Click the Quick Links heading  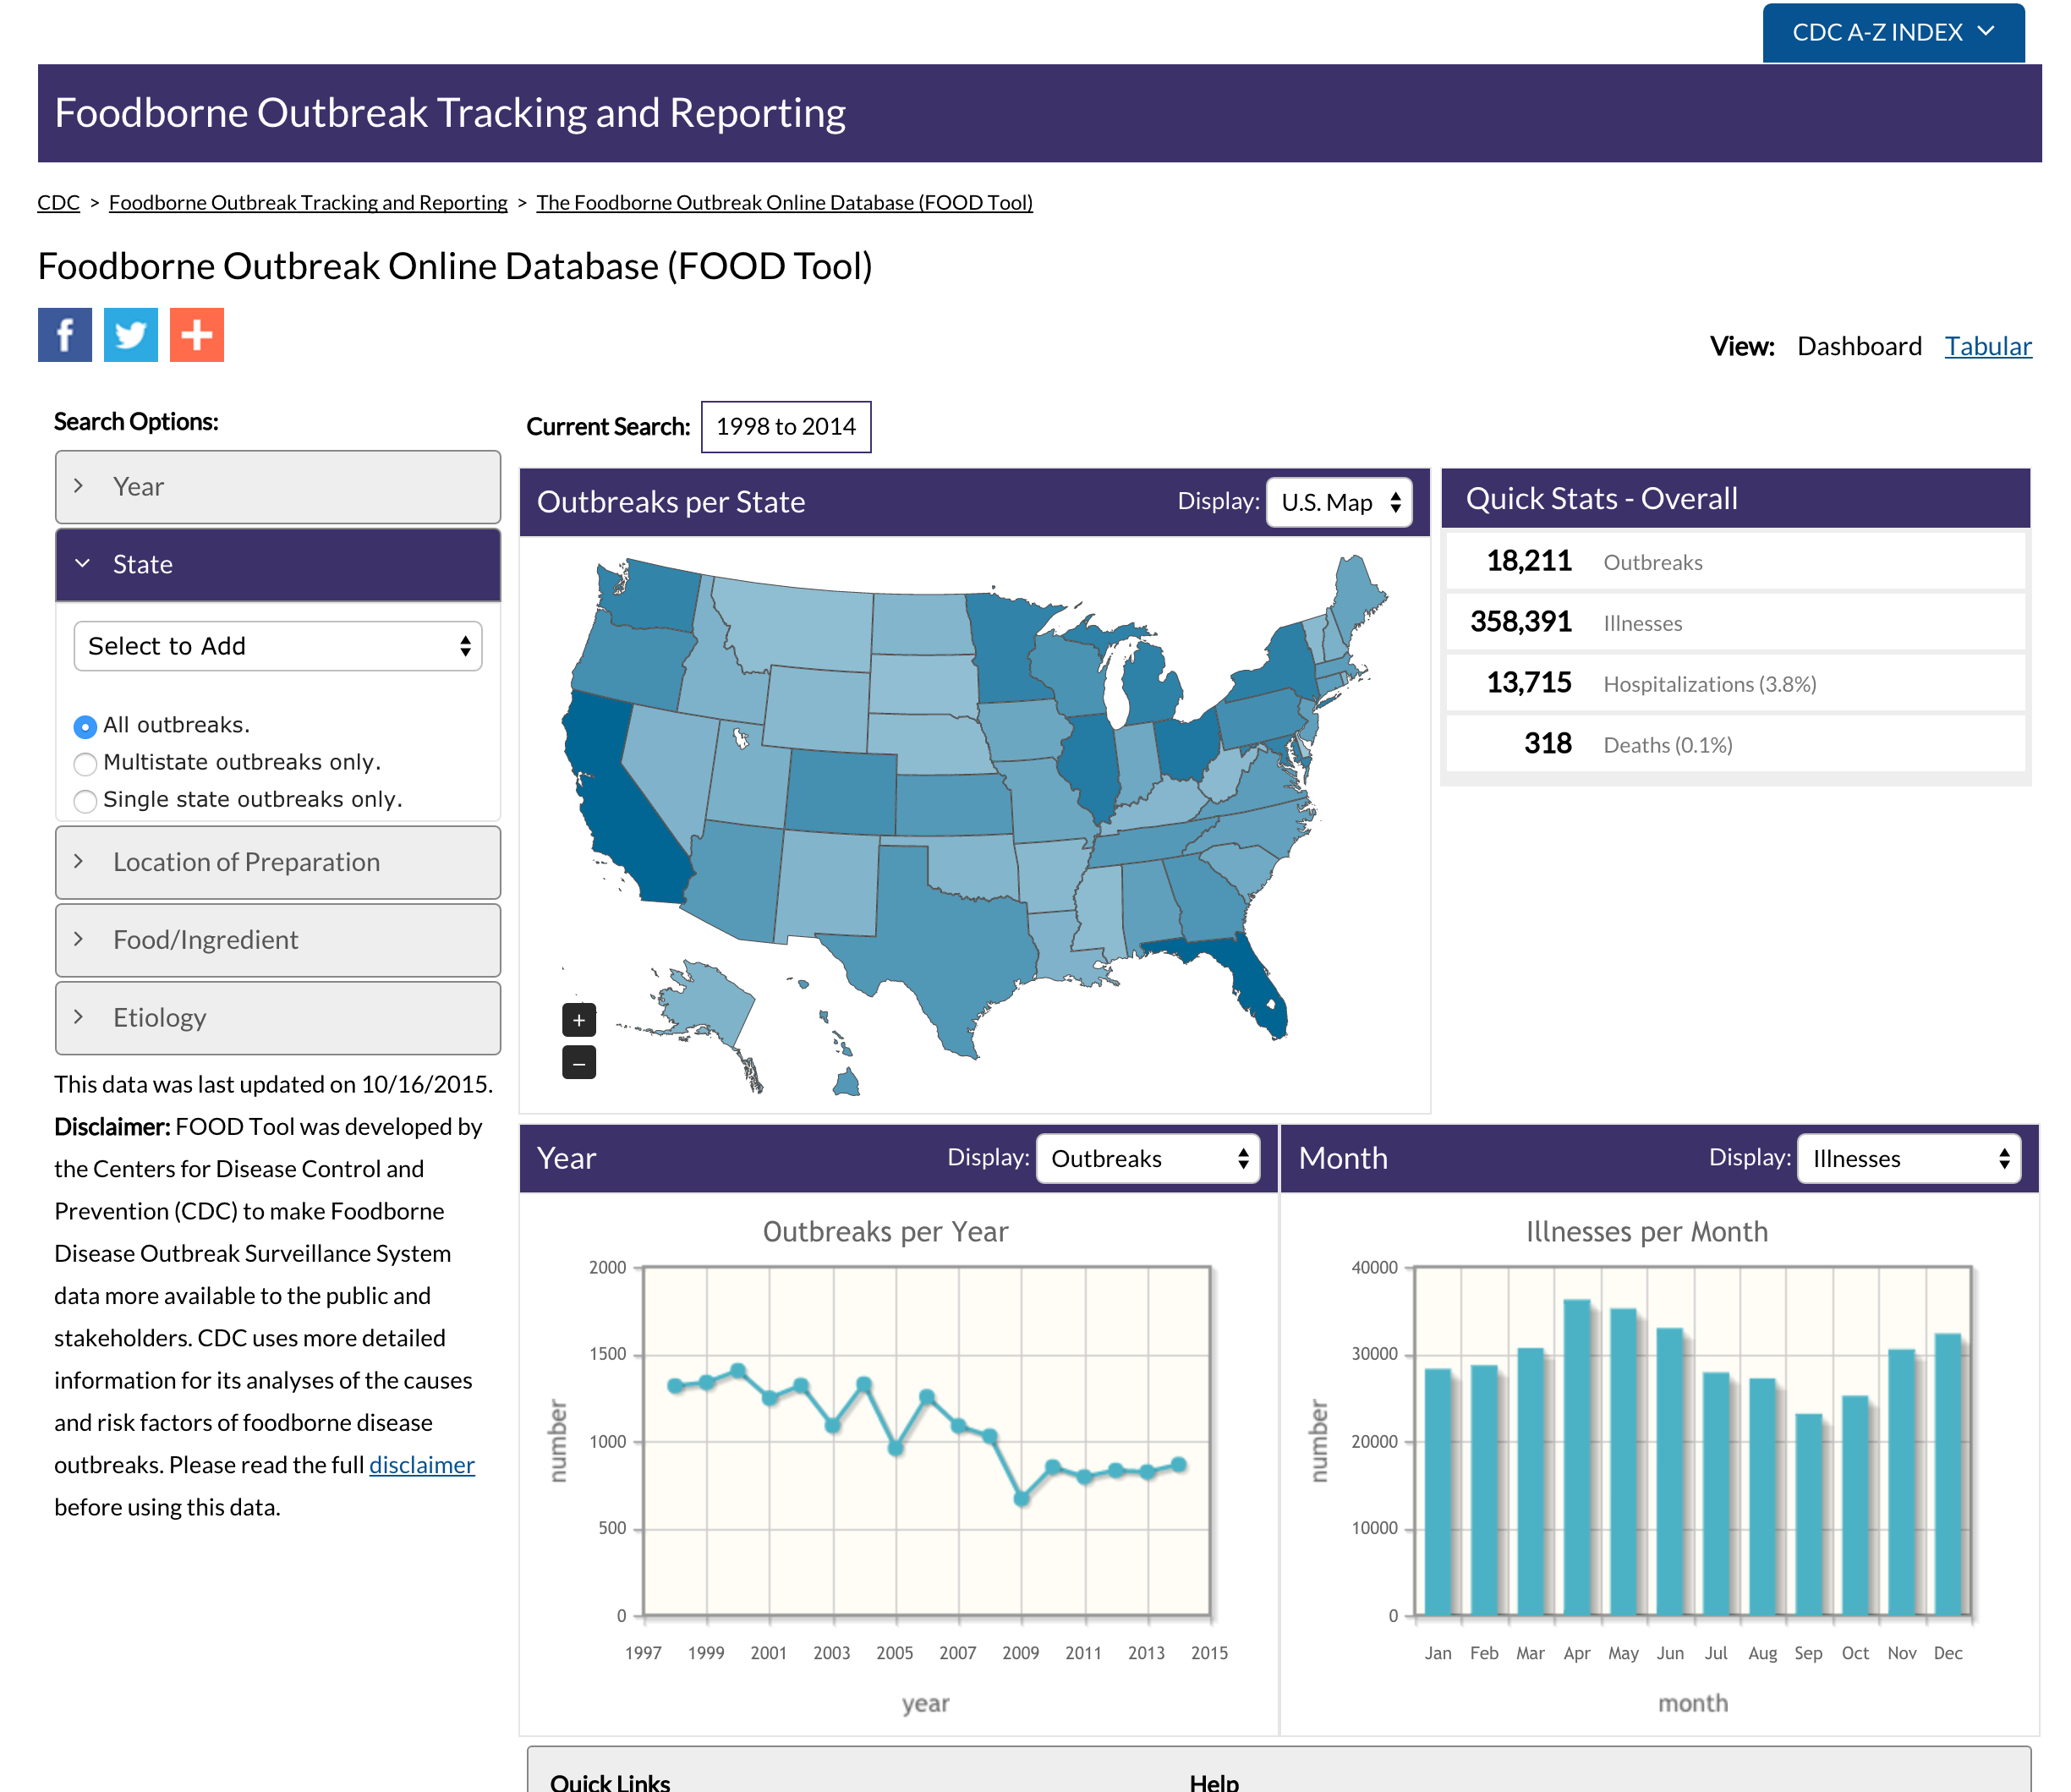click(x=610, y=1782)
